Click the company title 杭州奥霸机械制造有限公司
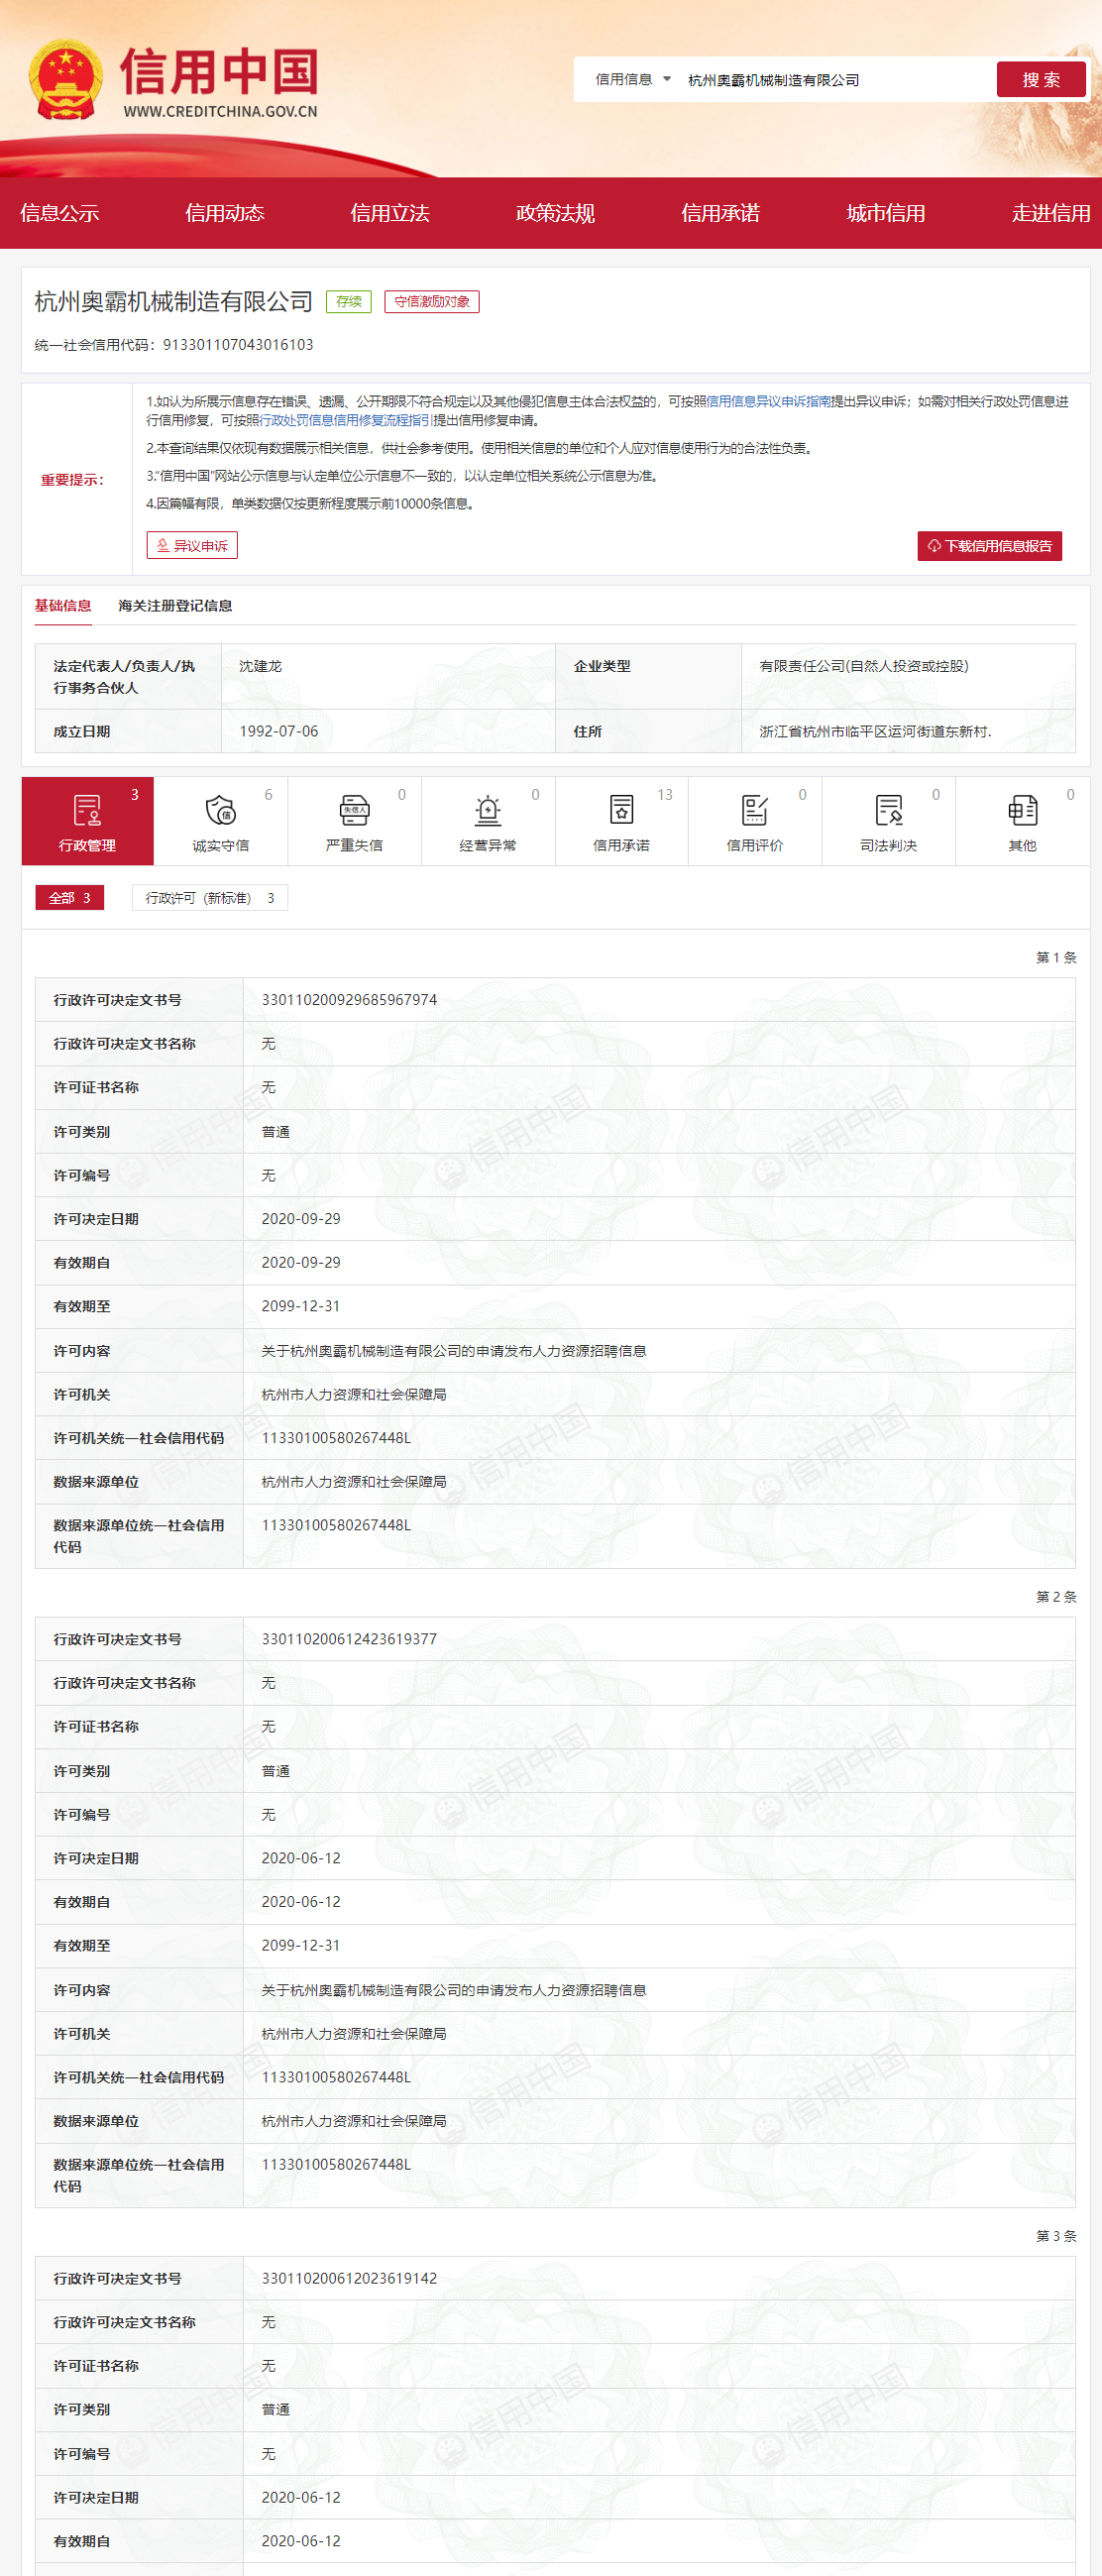Screen dimensions: 1102x2576 [174, 301]
